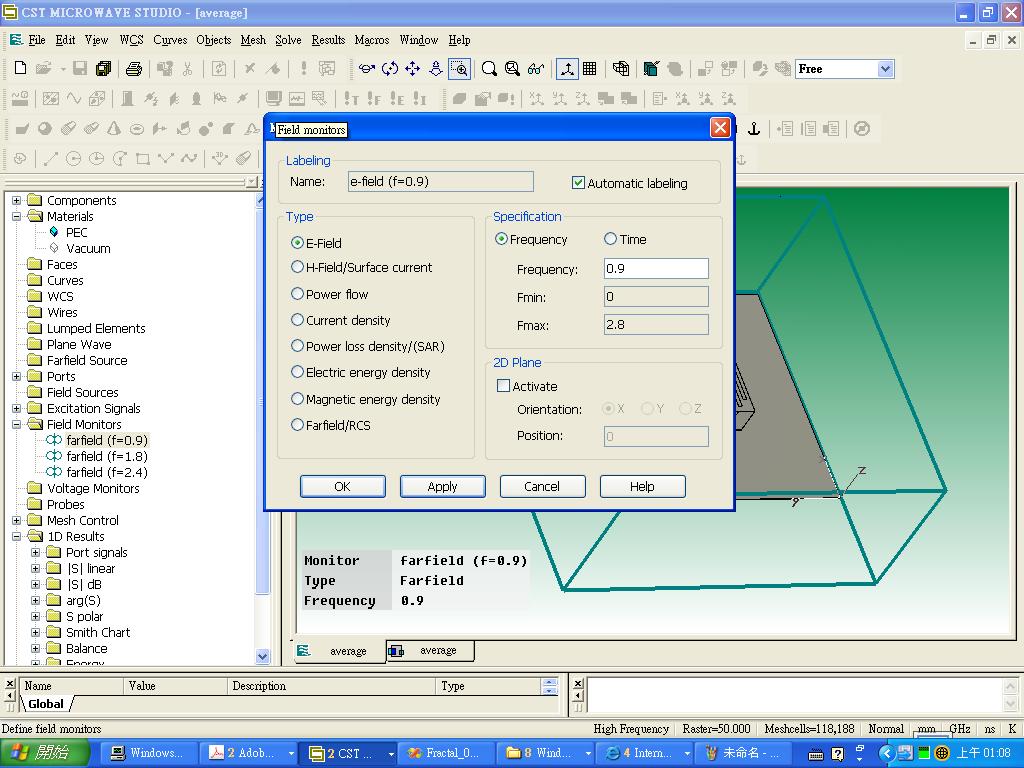
Task: Click the Help button in dialog
Action: 642,487
